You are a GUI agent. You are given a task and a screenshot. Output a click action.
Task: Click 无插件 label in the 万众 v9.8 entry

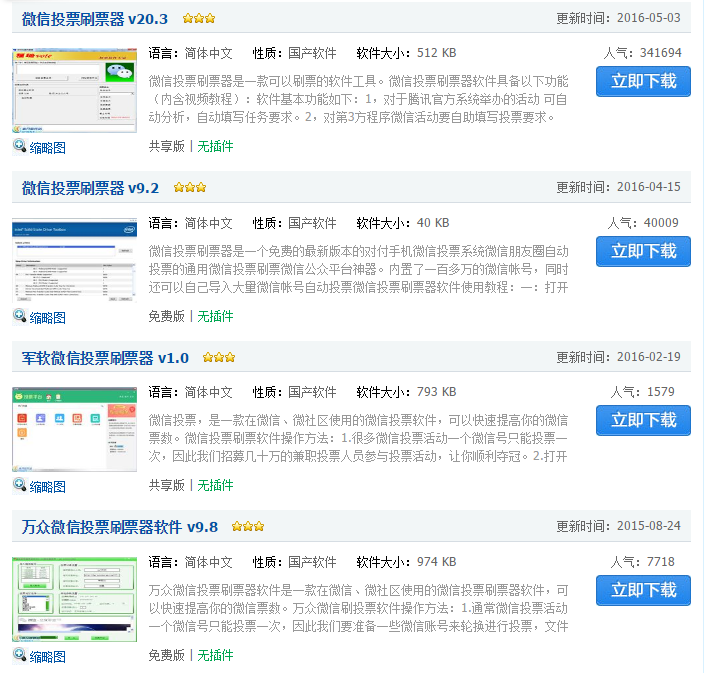pos(215,655)
